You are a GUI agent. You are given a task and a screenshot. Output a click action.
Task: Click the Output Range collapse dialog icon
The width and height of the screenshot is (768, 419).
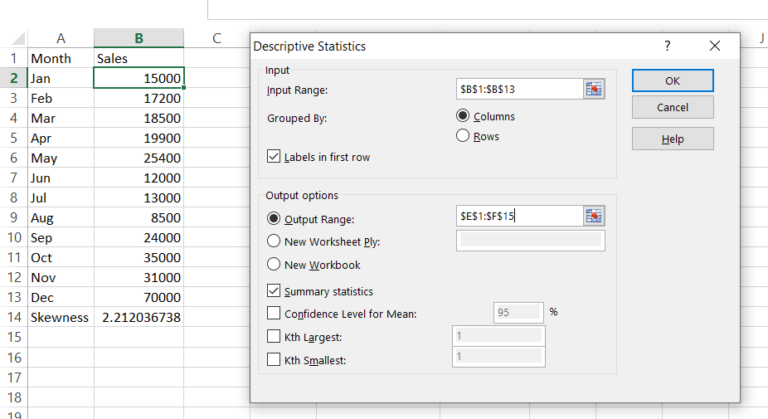tap(594, 215)
